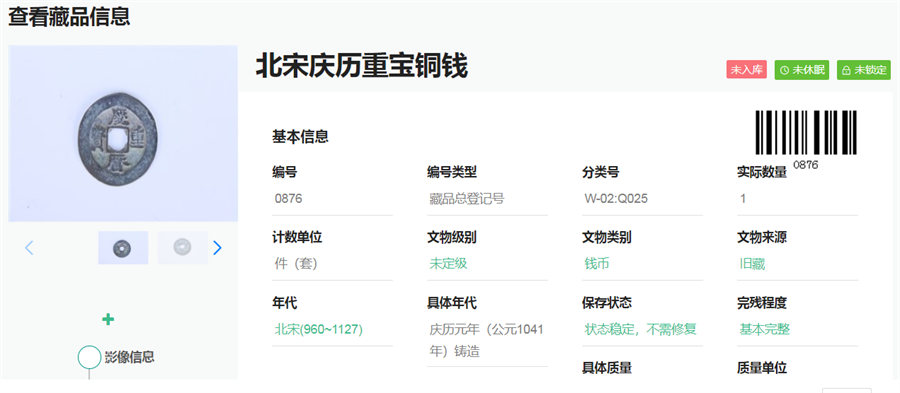Click the 质量单位 label
This screenshot has height=393, width=900.
coord(762,368)
